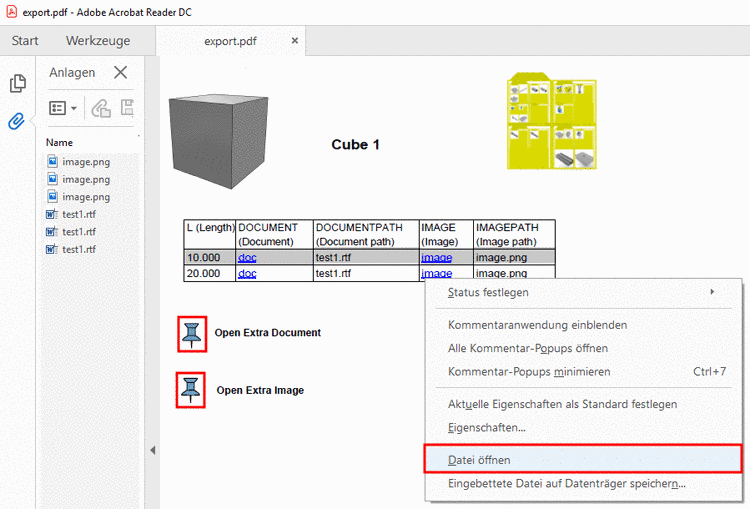Click the save attachment icon
The width and height of the screenshot is (750, 509).
(127, 108)
